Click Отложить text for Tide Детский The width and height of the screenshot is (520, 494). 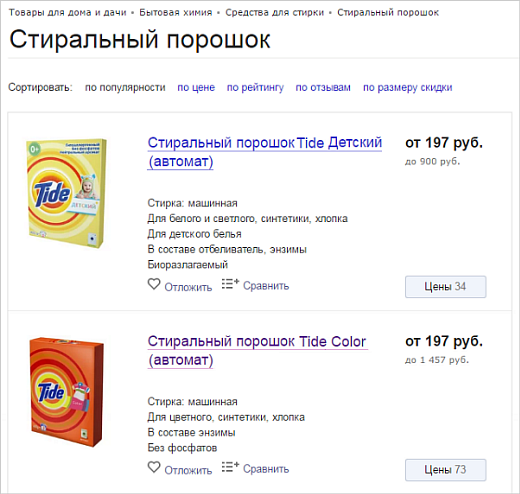[x=188, y=287]
